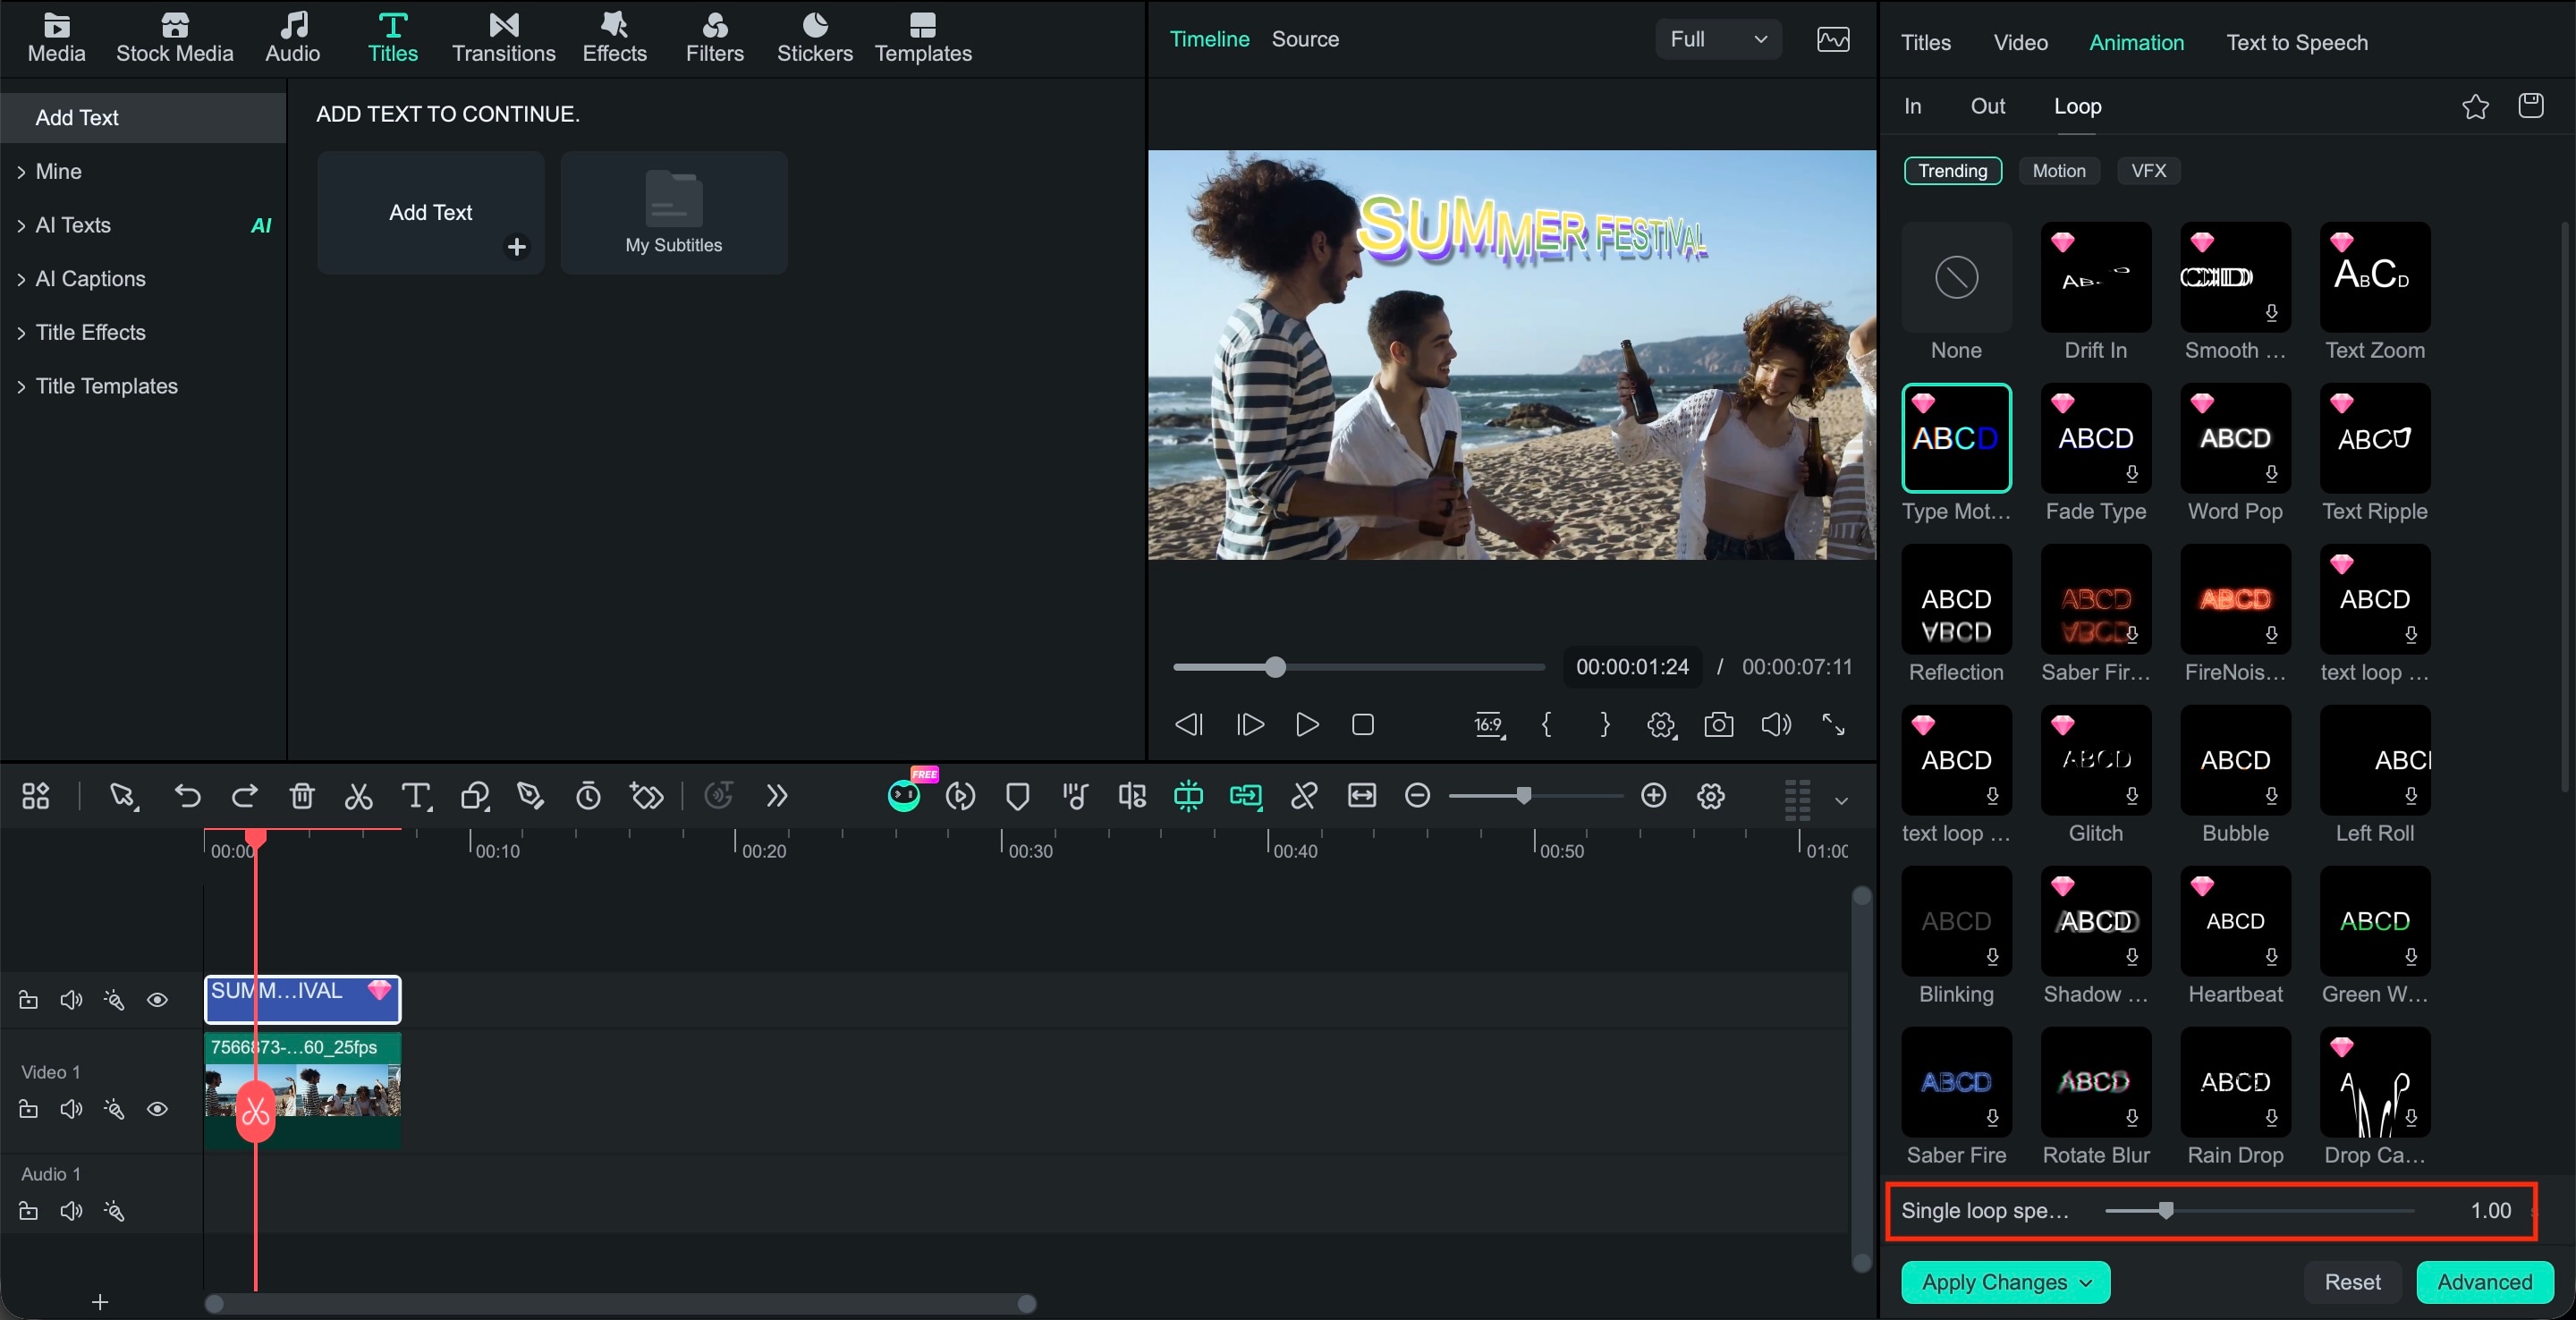Click the delete trash icon in timeline toolbar
This screenshot has height=1320, width=2576.
[x=302, y=796]
